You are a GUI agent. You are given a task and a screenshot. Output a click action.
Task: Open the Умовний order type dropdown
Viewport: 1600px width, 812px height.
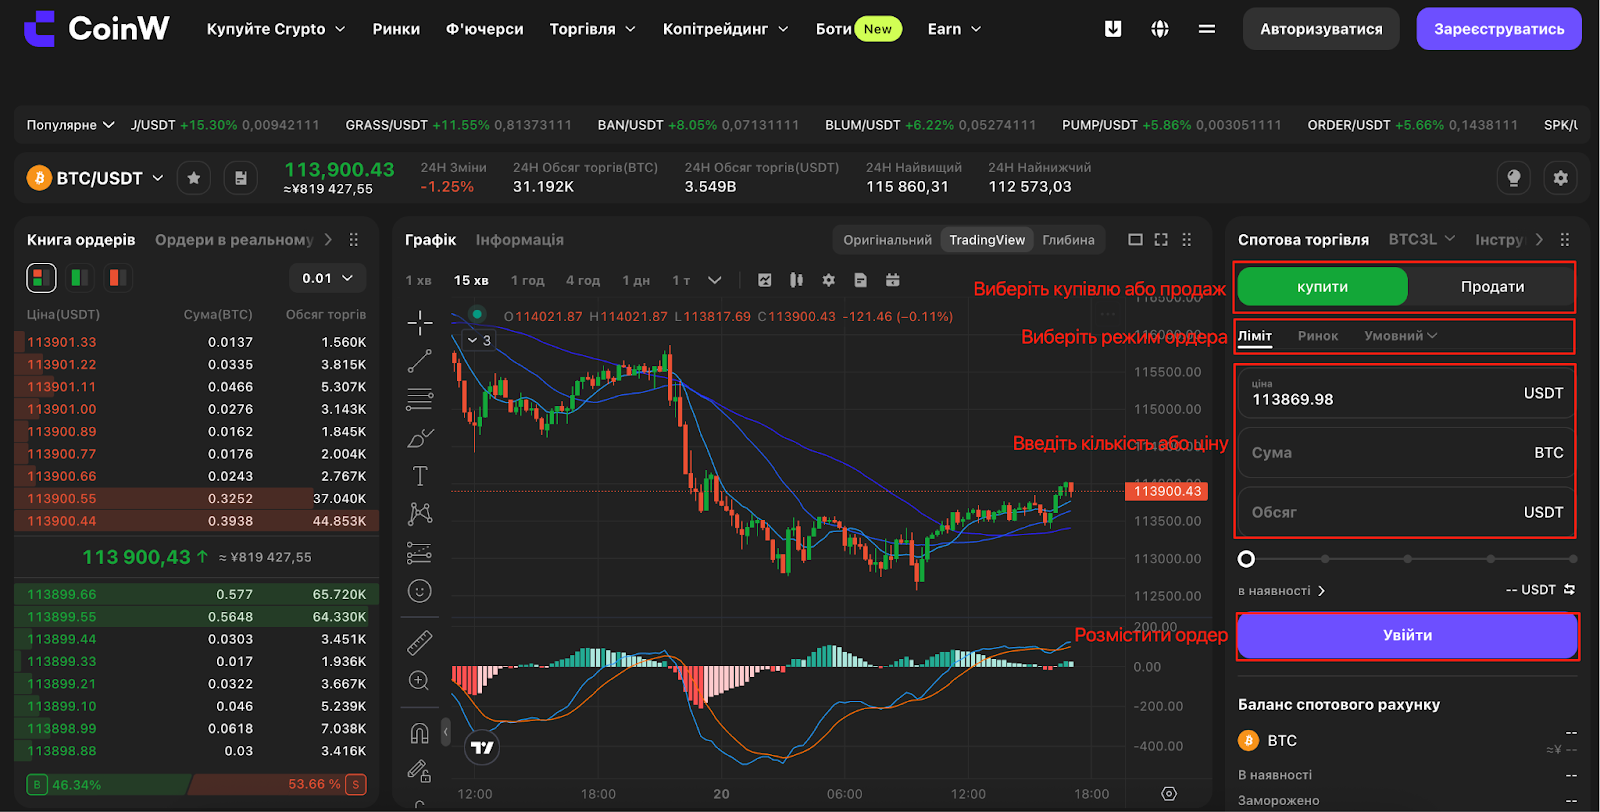click(x=1400, y=336)
